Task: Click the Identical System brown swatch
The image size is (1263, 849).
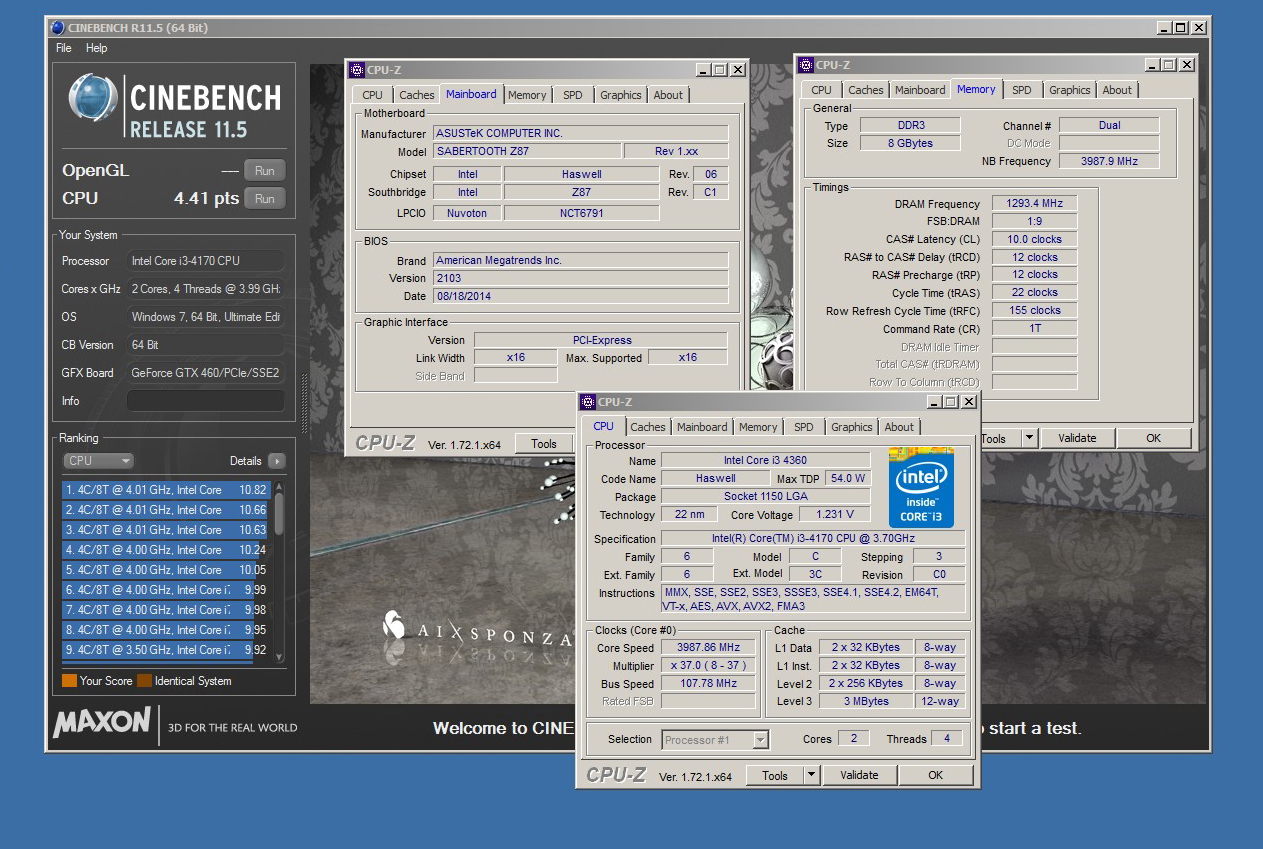Action: click(144, 681)
